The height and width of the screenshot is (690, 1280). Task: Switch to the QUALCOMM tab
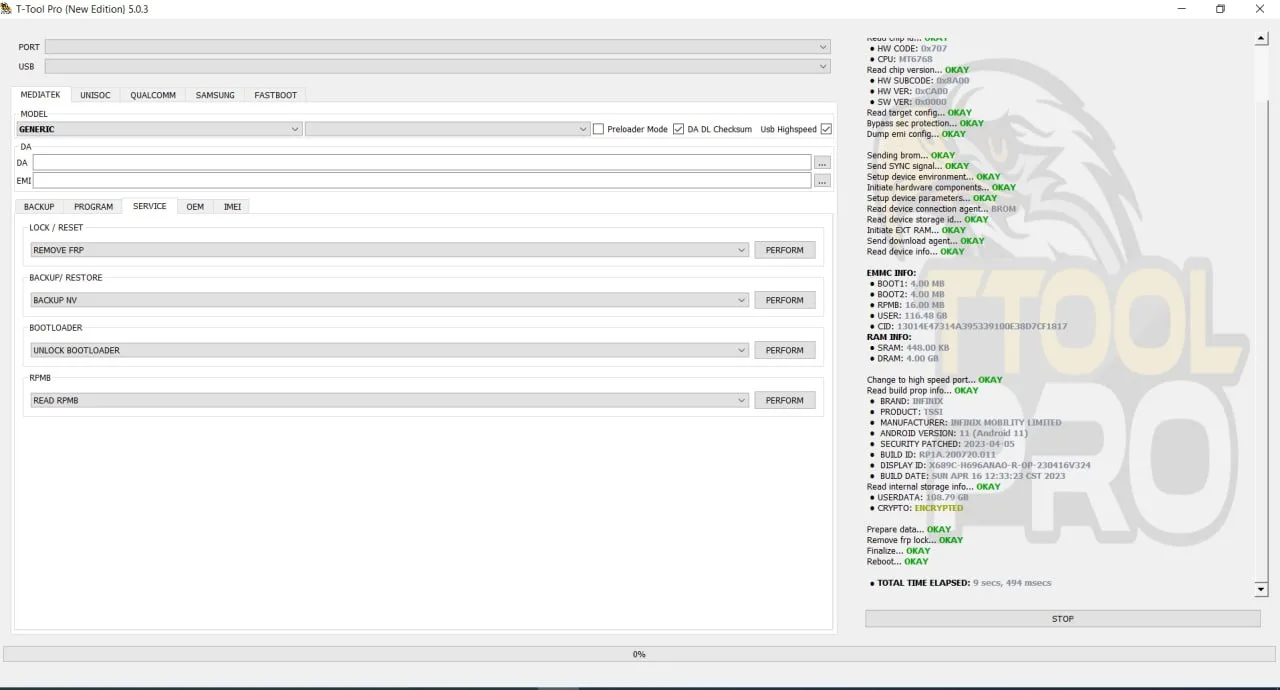(153, 95)
